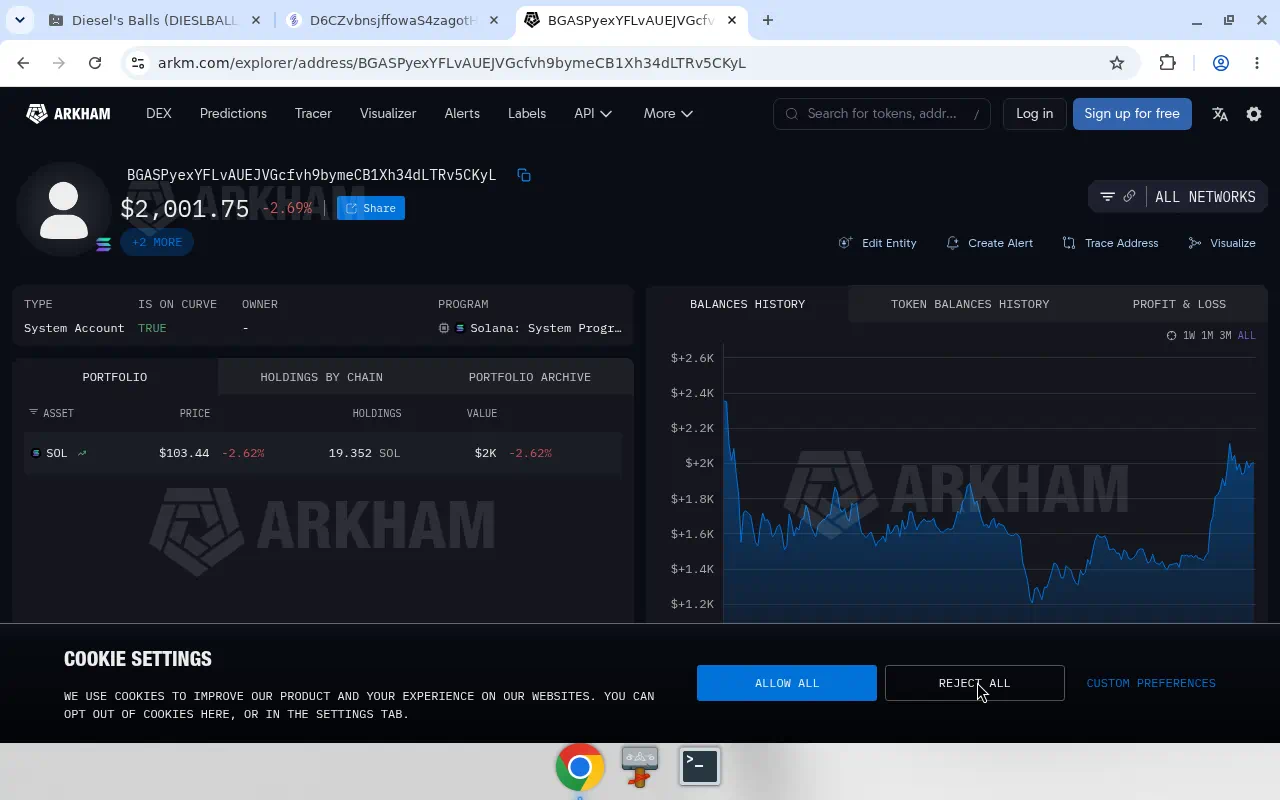
Task: Expand the More dropdown menu
Action: point(668,114)
